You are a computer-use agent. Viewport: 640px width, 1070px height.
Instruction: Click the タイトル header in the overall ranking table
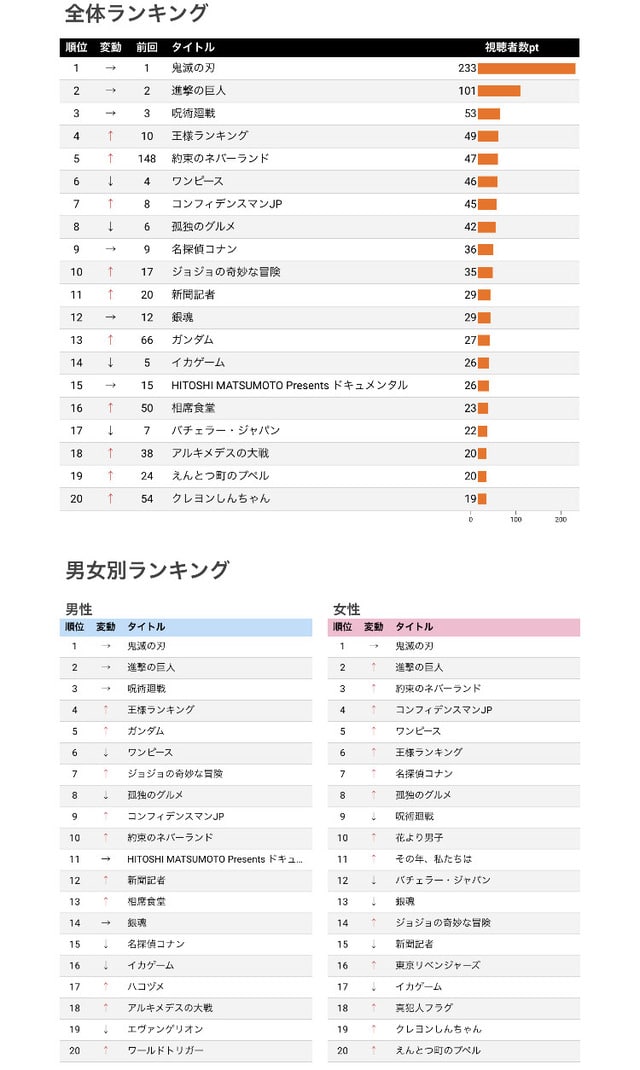pyautogui.click(x=193, y=47)
